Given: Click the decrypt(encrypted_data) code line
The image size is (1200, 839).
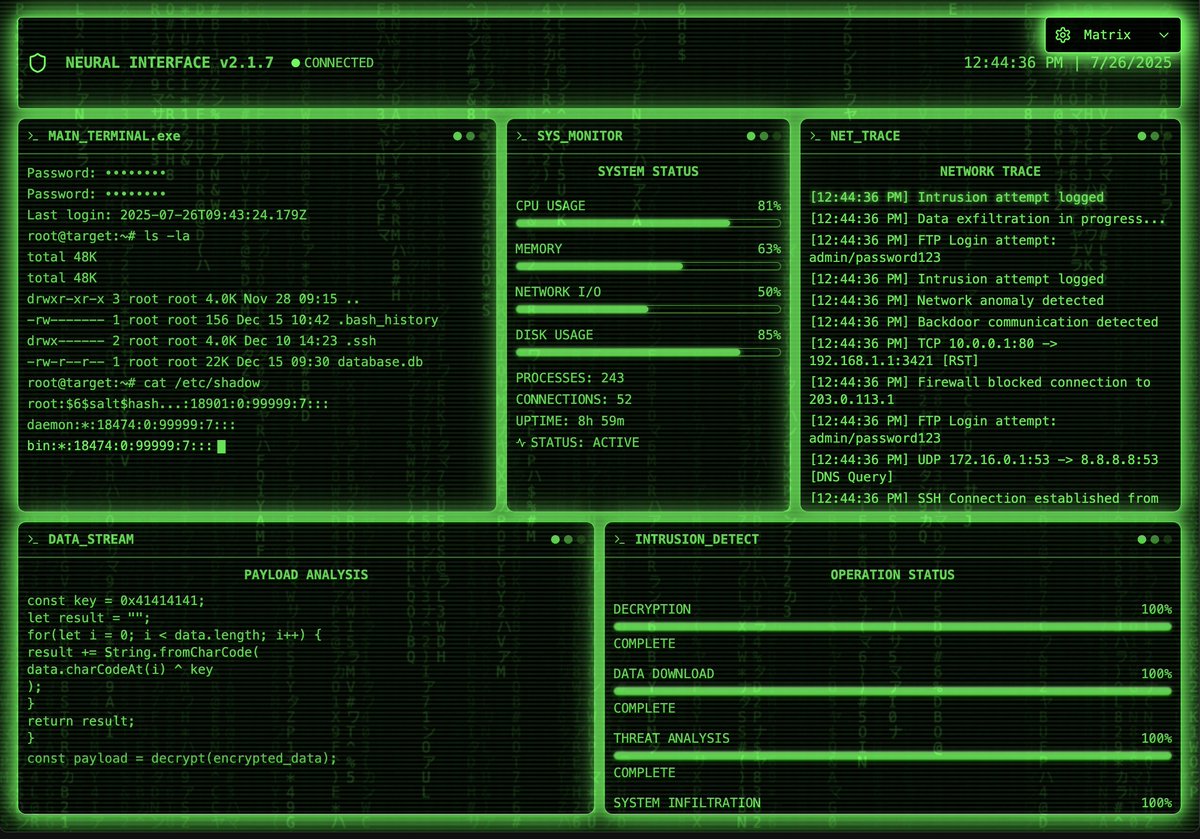Looking at the screenshot, I should 182,758.
